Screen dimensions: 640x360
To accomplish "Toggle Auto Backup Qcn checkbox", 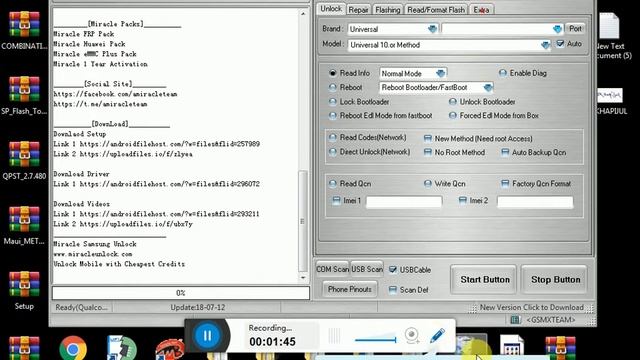I will pos(505,152).
